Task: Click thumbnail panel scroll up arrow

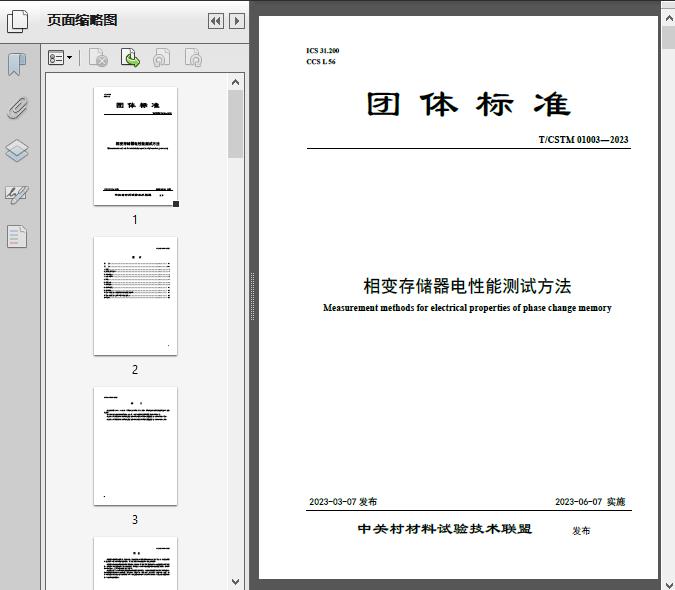Action: pos(235,82)
